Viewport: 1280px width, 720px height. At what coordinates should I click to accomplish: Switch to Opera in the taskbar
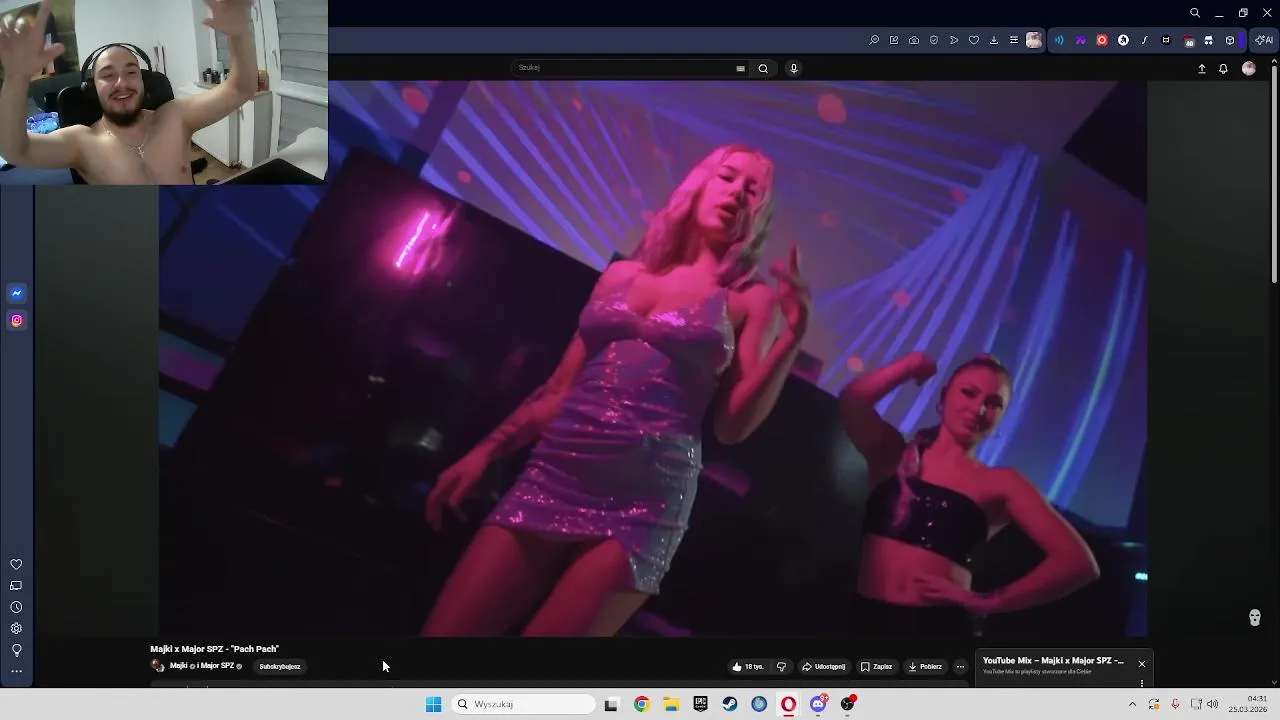pyautogui.click(x=789, y=704)
